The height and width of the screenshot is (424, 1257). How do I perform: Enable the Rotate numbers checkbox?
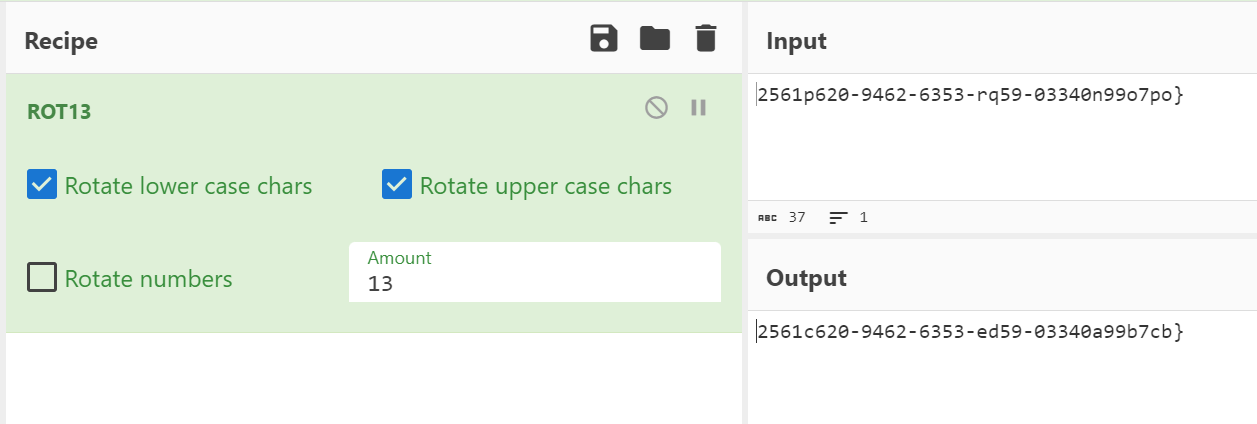[42, 277]
